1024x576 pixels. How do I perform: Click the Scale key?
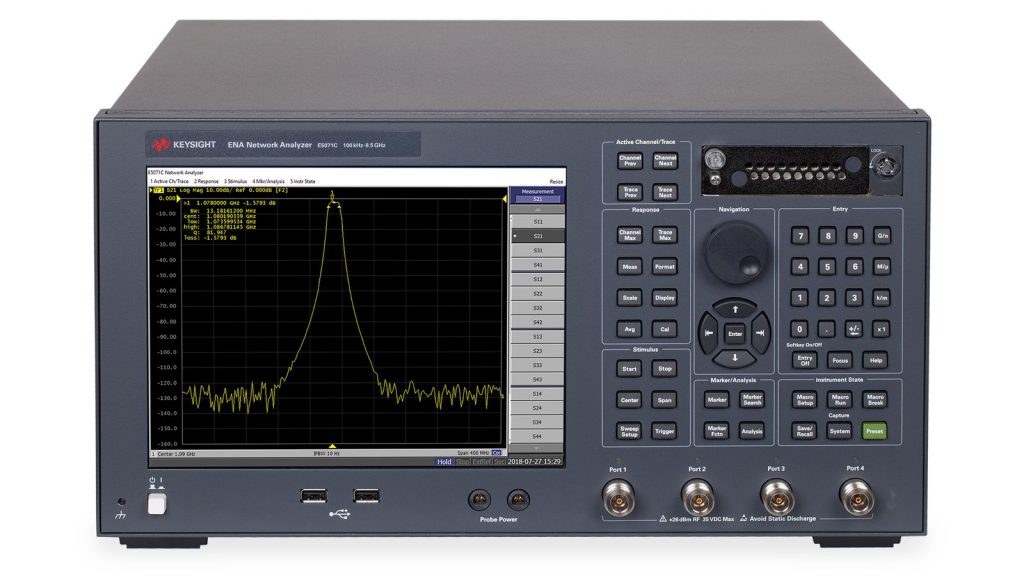[x=630, y=298]
